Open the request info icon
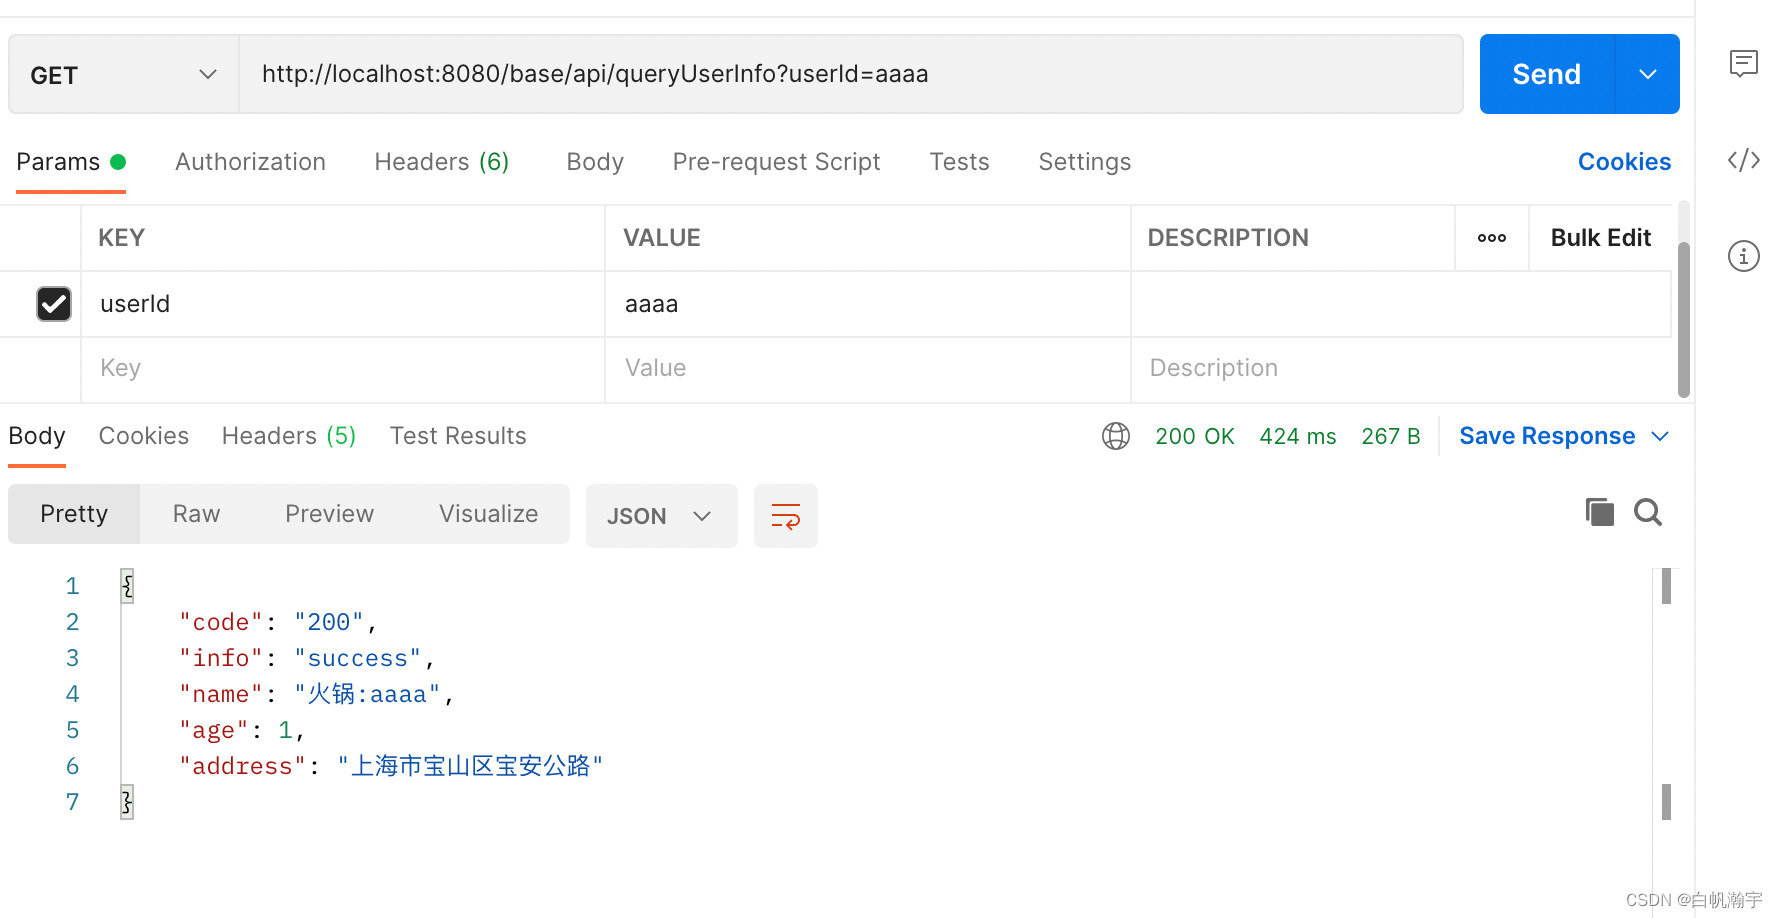Viewport: 1778px width, 918px height. pyautogui.click(x=1744, y=256)
